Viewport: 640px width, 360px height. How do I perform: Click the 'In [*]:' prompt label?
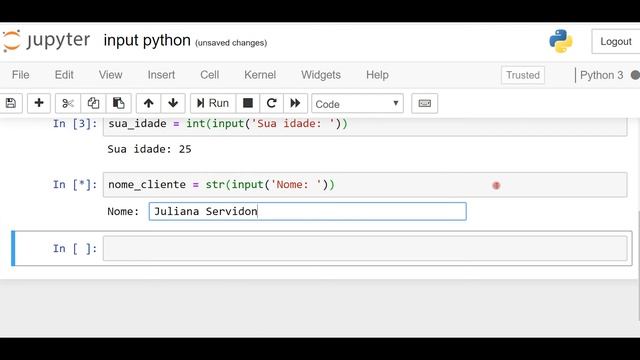75,184
